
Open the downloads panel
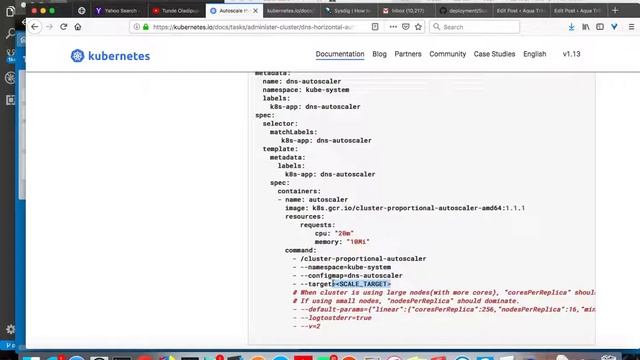point(571,27)
